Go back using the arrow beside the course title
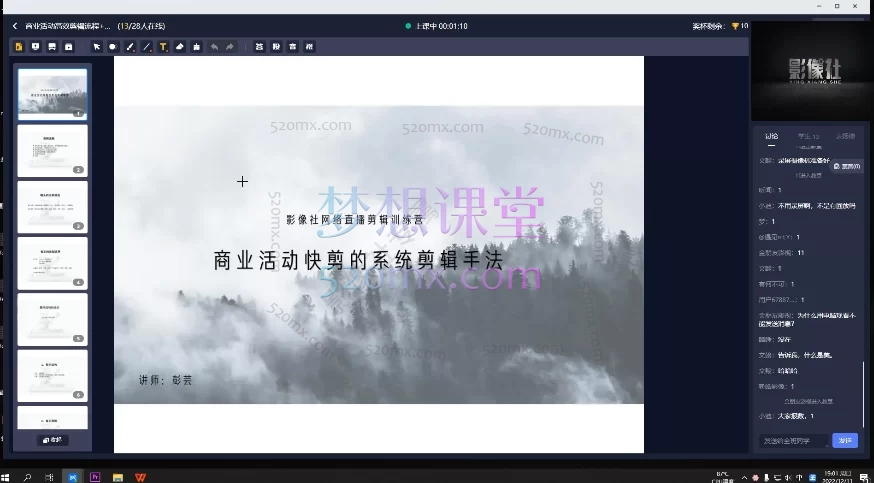Screen dimensions: 874x483 point(15,26)
